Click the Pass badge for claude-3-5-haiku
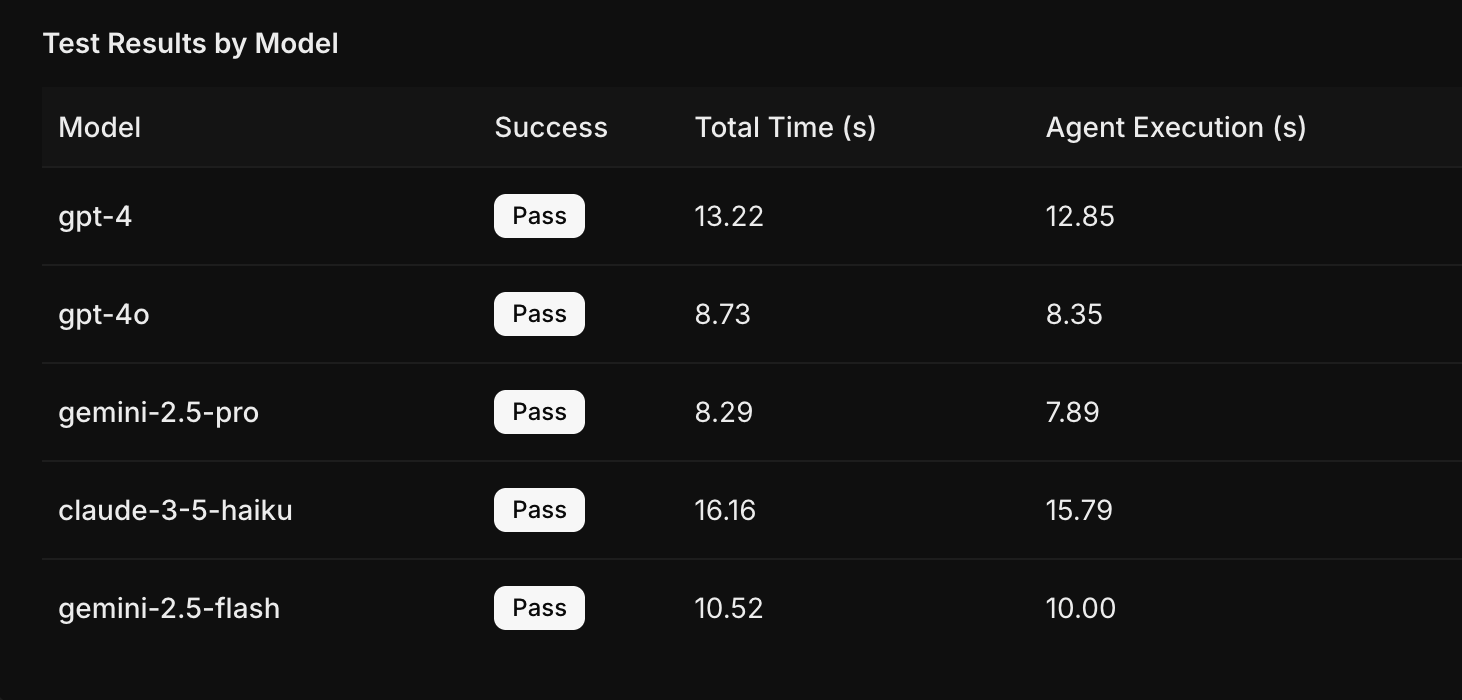Screen dimensions: 1462x700 point(539,510)
